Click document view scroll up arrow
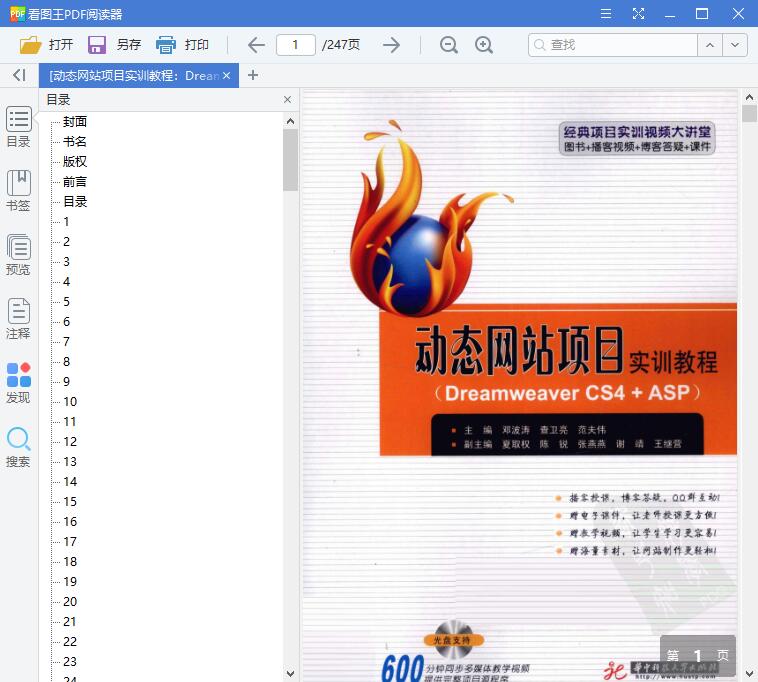 (x=749, y=97)
